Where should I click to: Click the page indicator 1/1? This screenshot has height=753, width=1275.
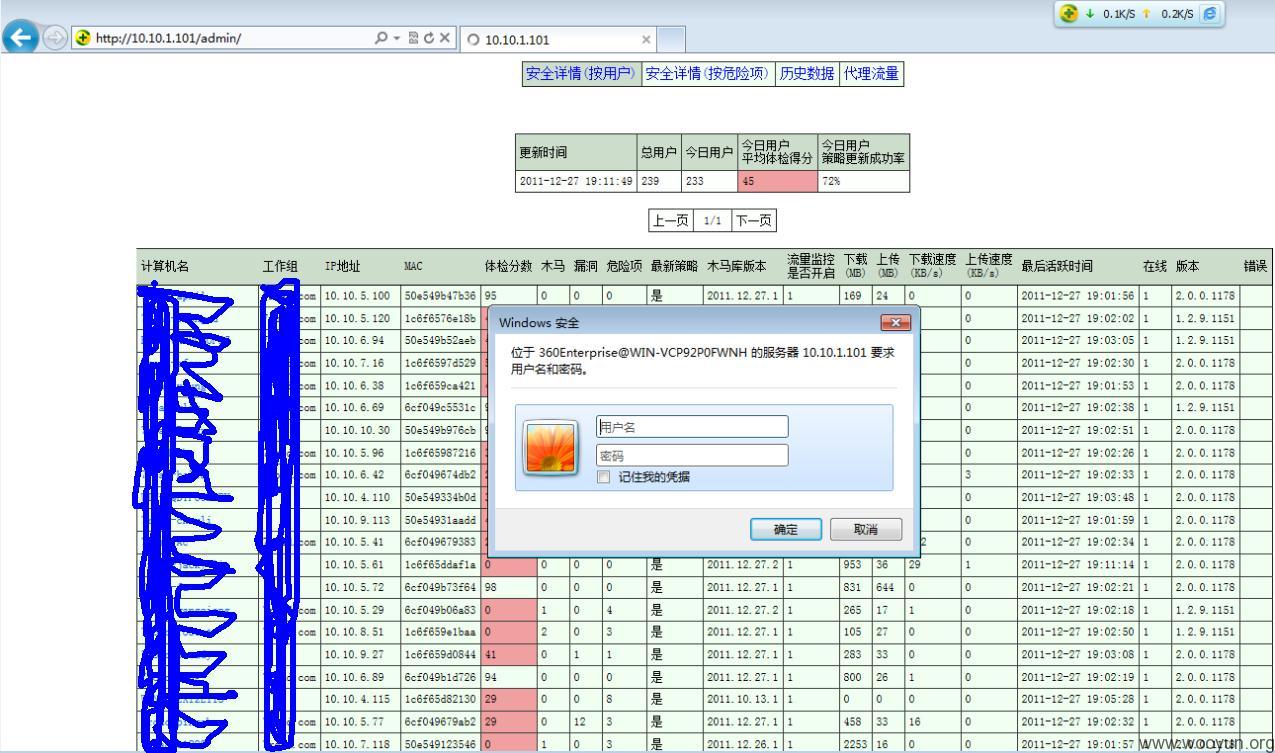(x=712, y=220)
